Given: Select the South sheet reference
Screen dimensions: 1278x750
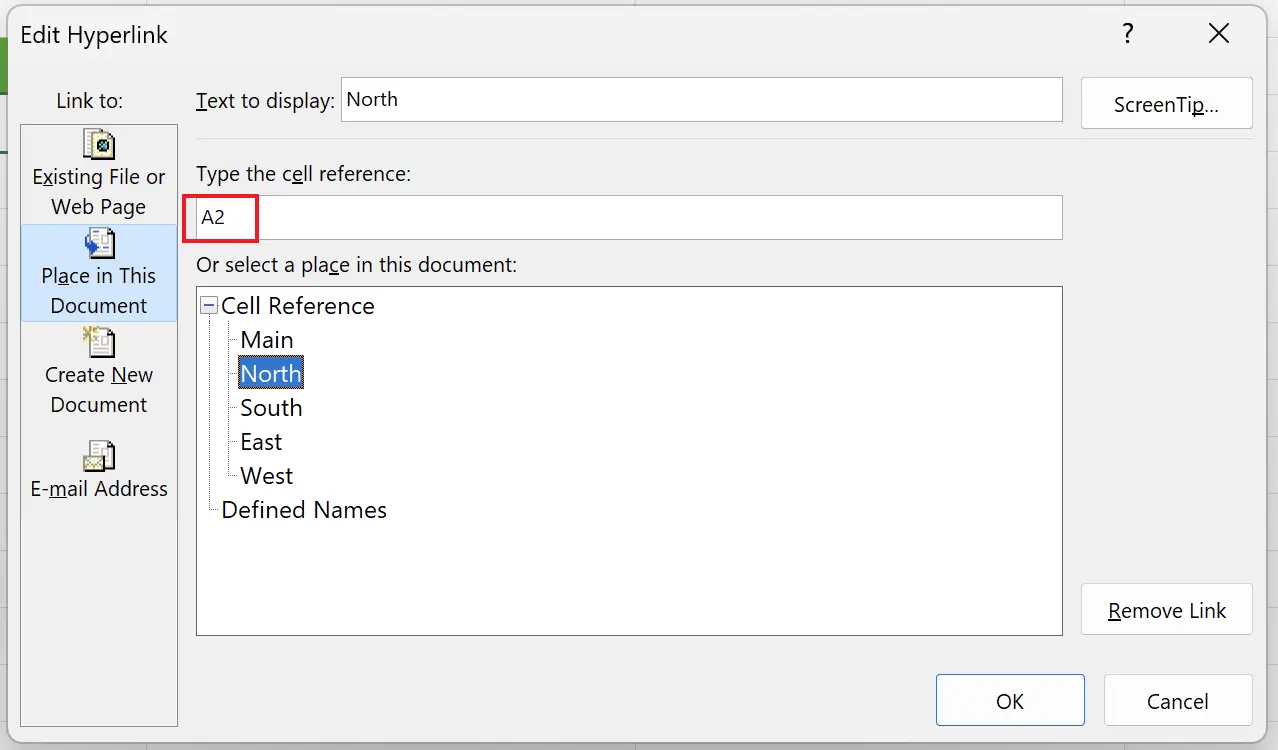Looking at the screenshot, I should click(x=270, y=407).
